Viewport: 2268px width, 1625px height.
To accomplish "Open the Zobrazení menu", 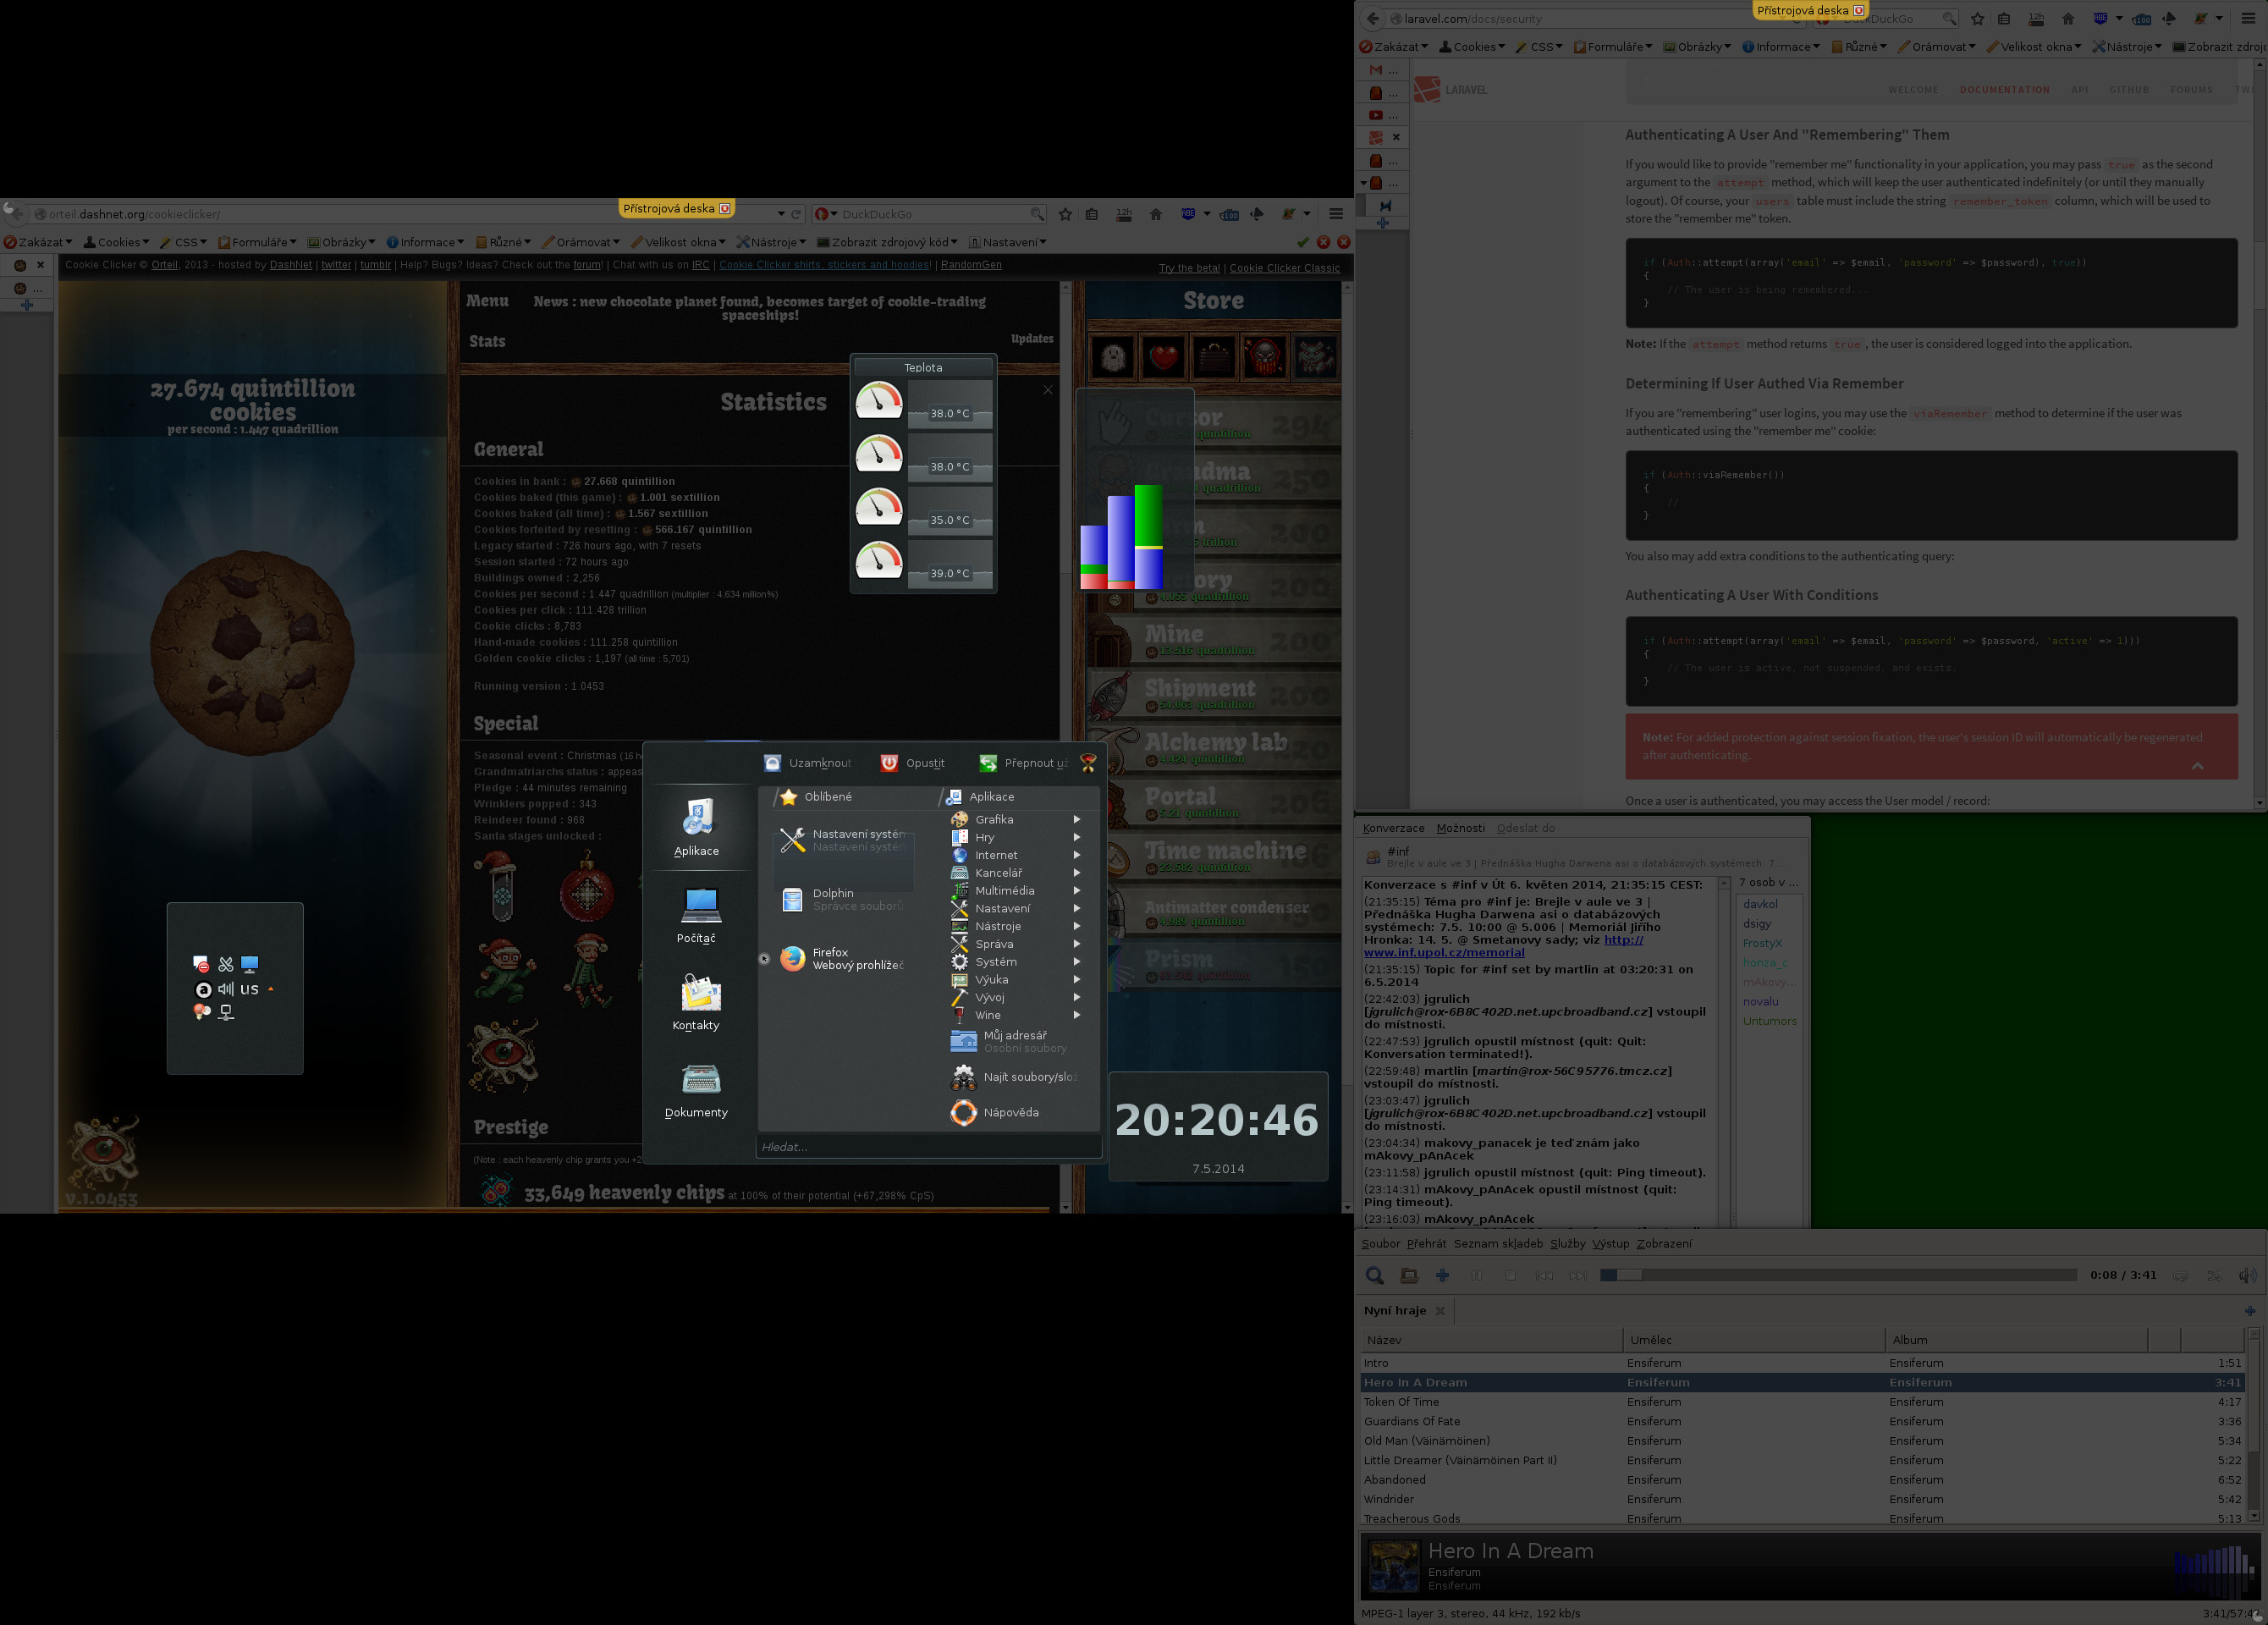I will pos(1664,1243).
